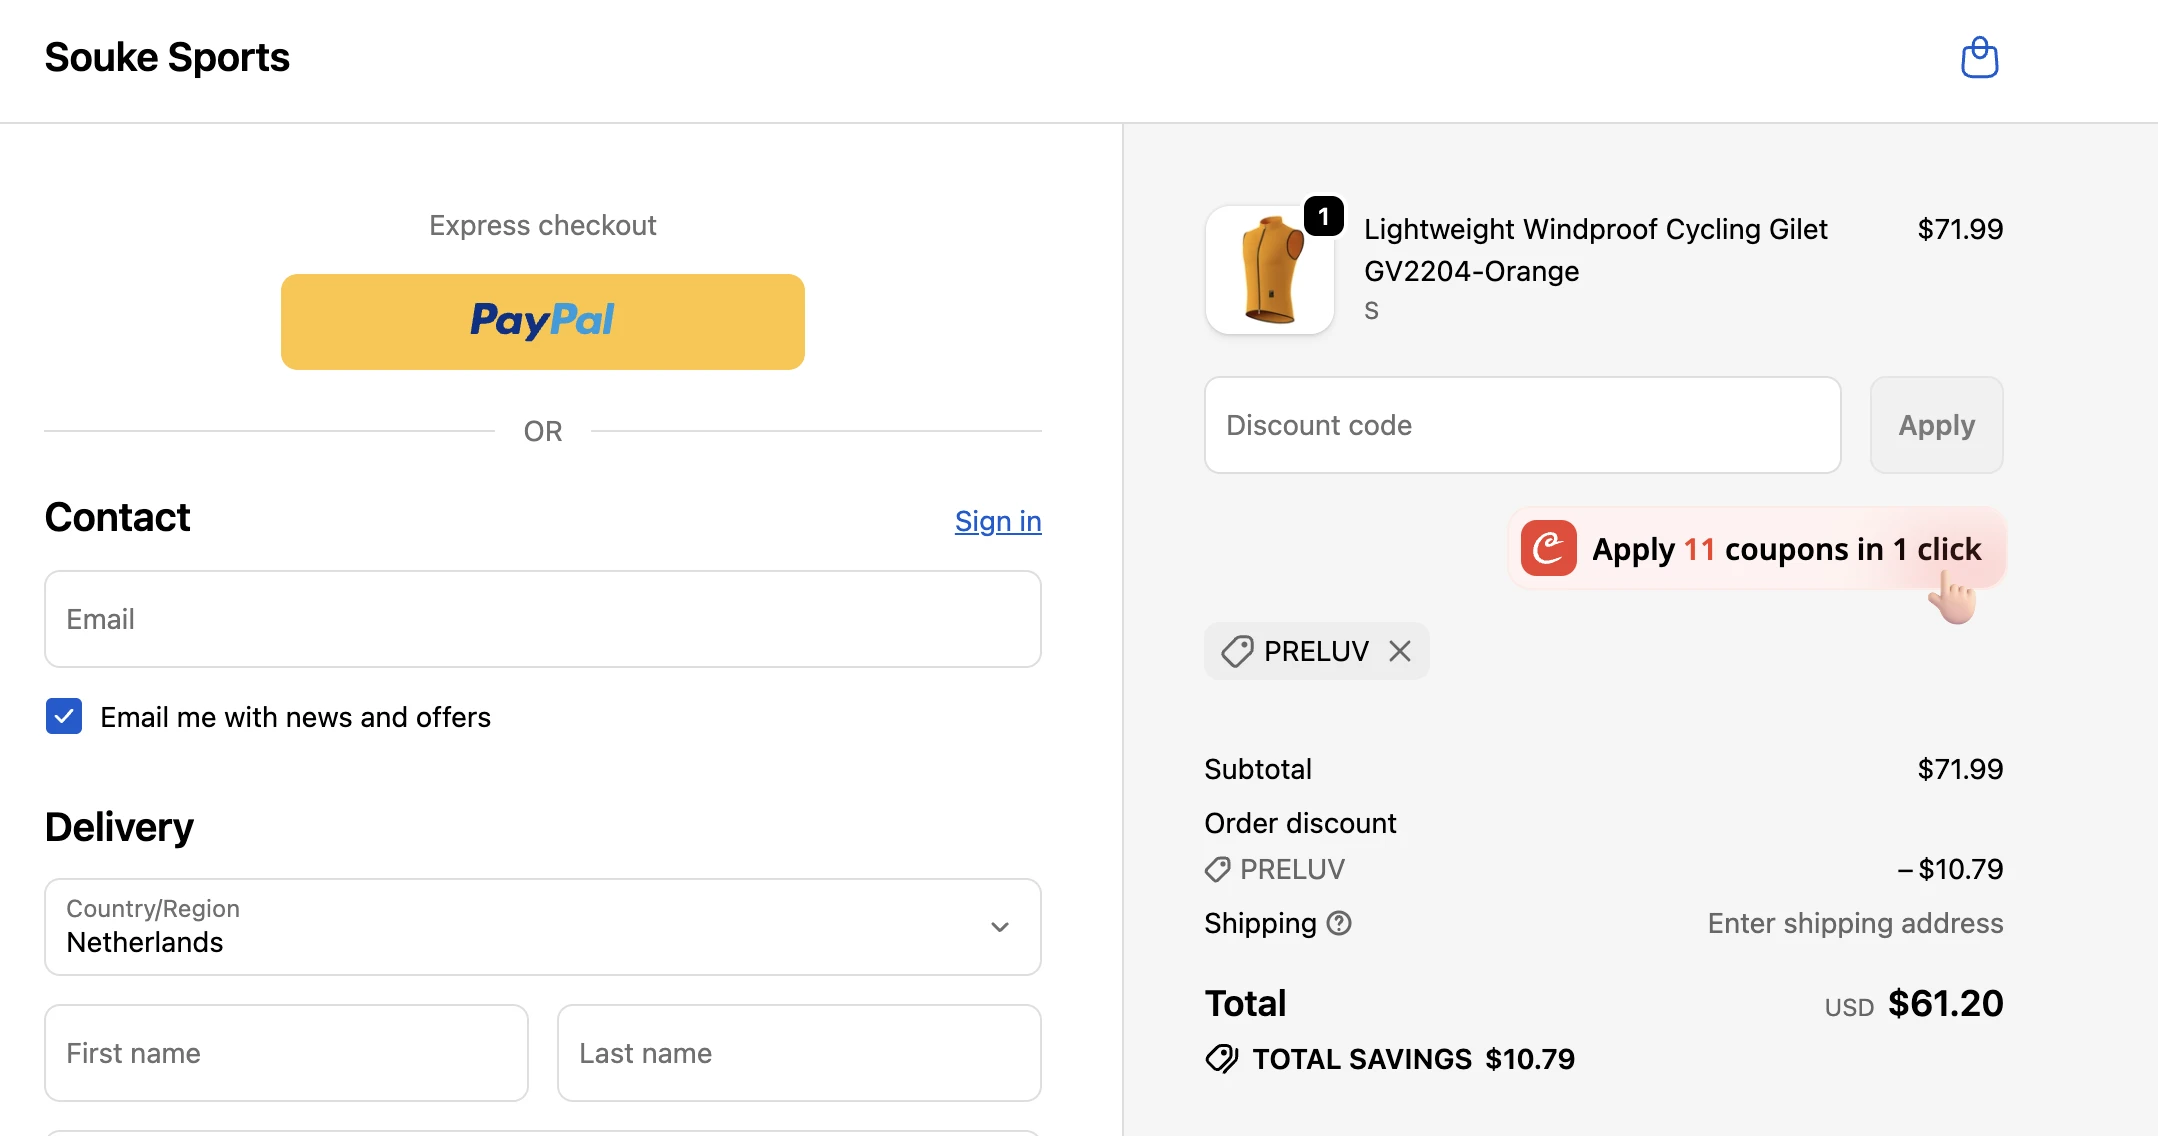Click the Souke Sports store title
The image size is (2158, 1136).
[x=167, y=57]
